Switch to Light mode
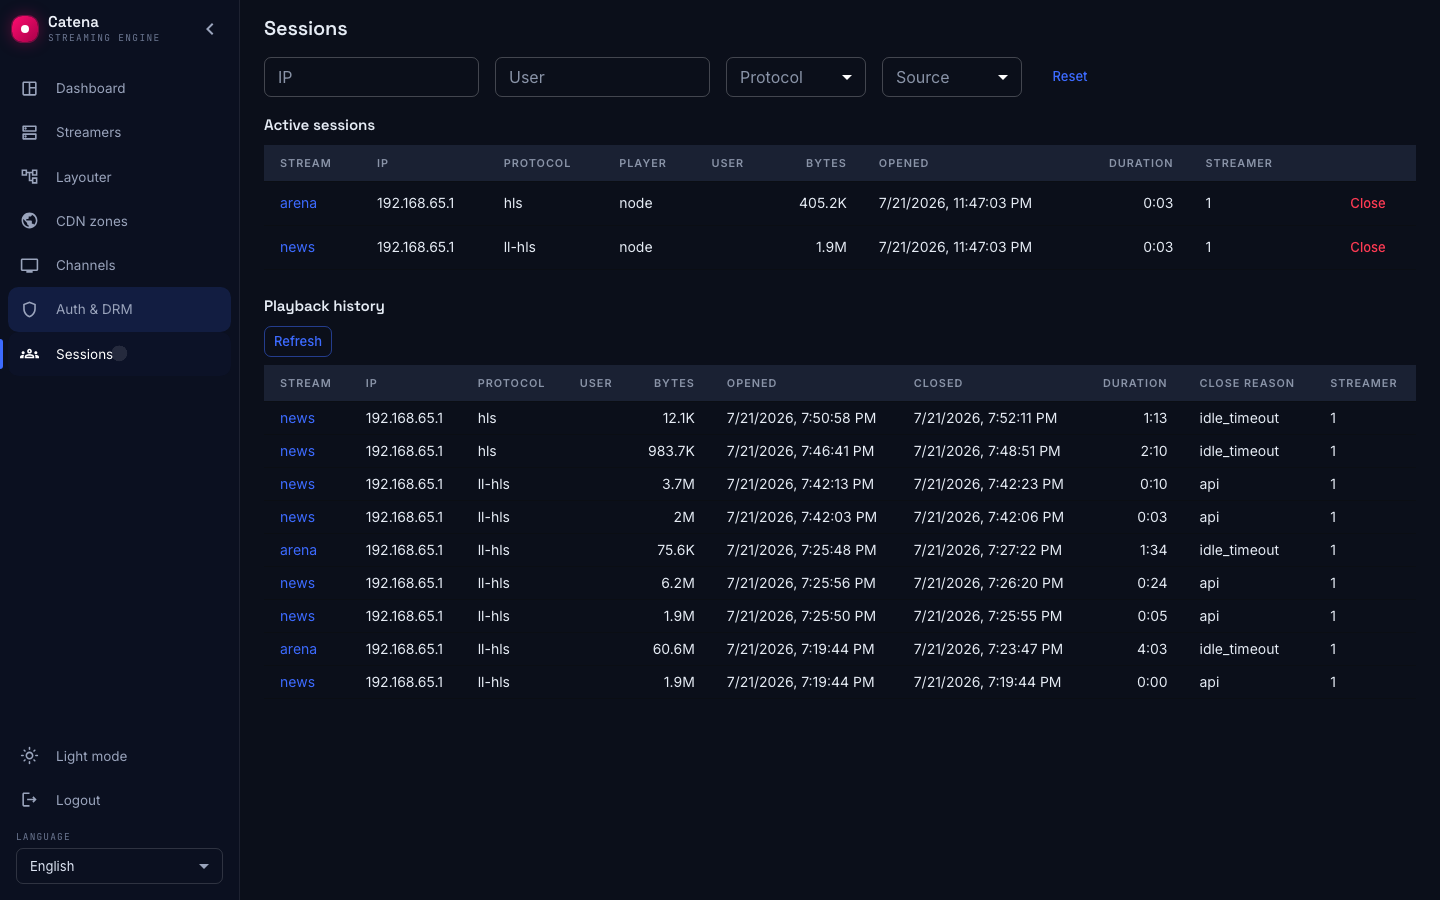This screenshot has height=900, width=1440. click(x=119, y=756)
